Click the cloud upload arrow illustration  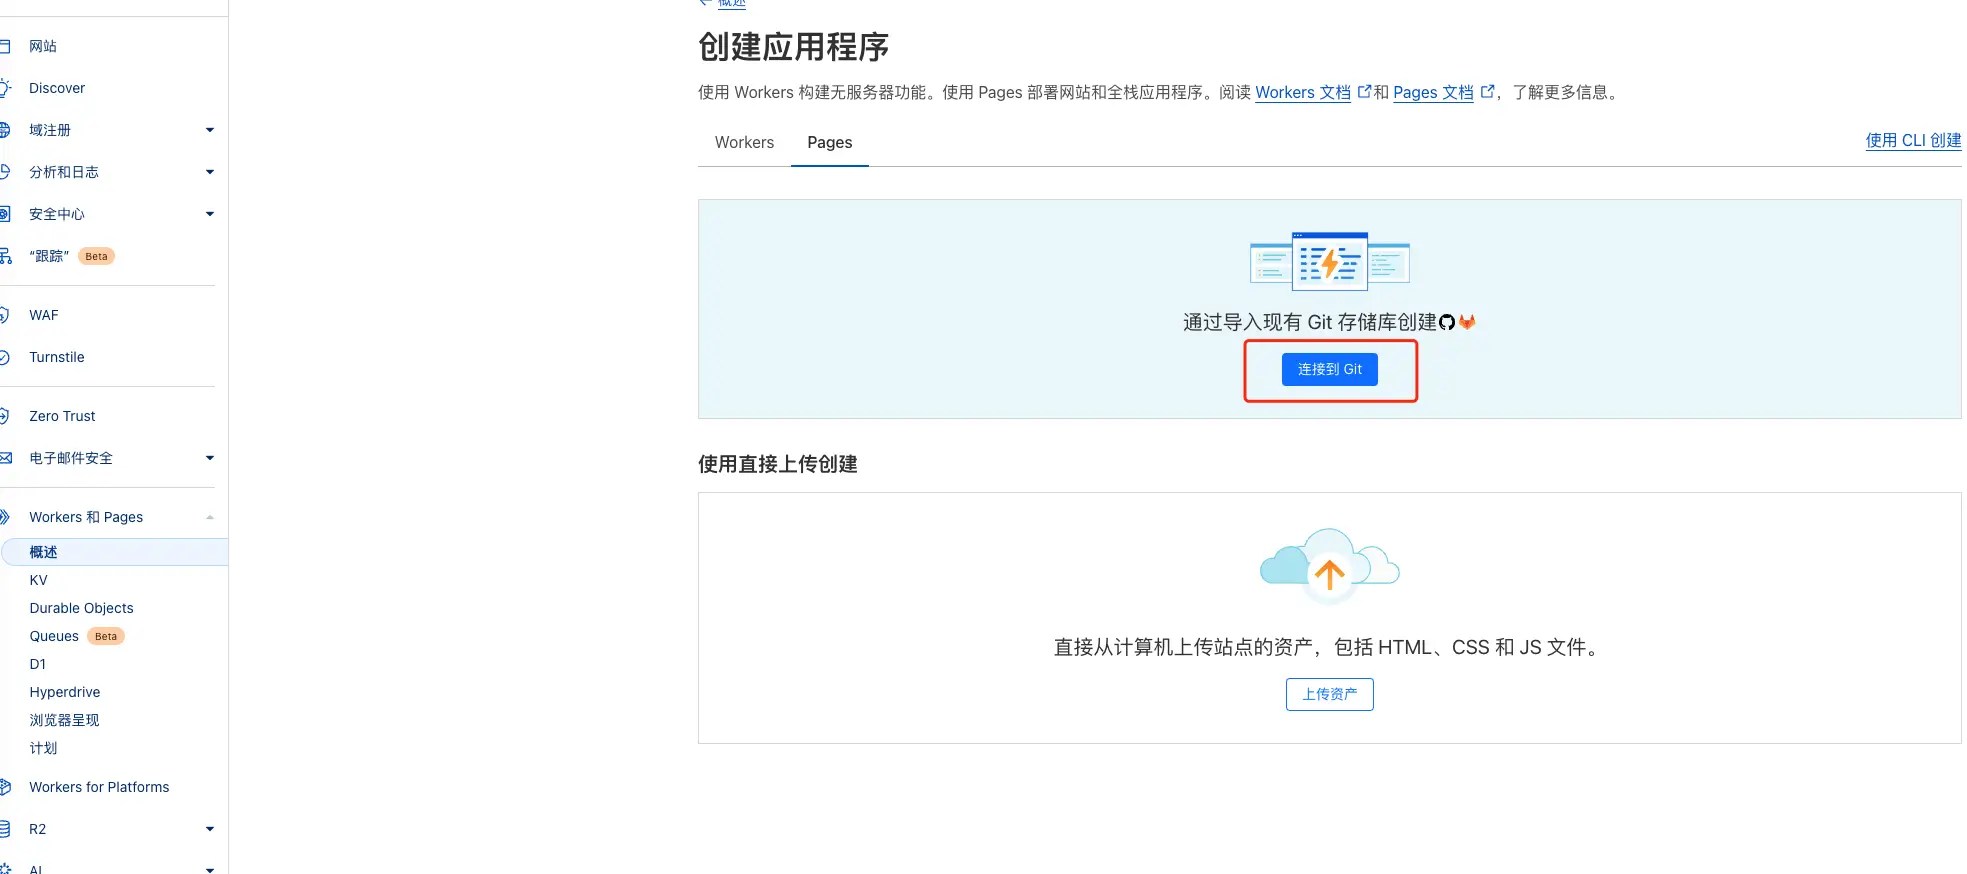[1329, 567]
